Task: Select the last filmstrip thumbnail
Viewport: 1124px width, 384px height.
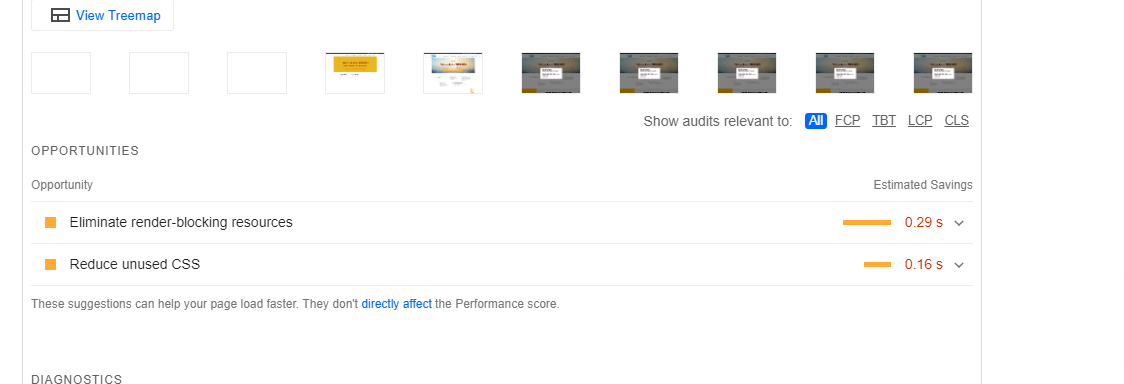Action: (943, 72)
